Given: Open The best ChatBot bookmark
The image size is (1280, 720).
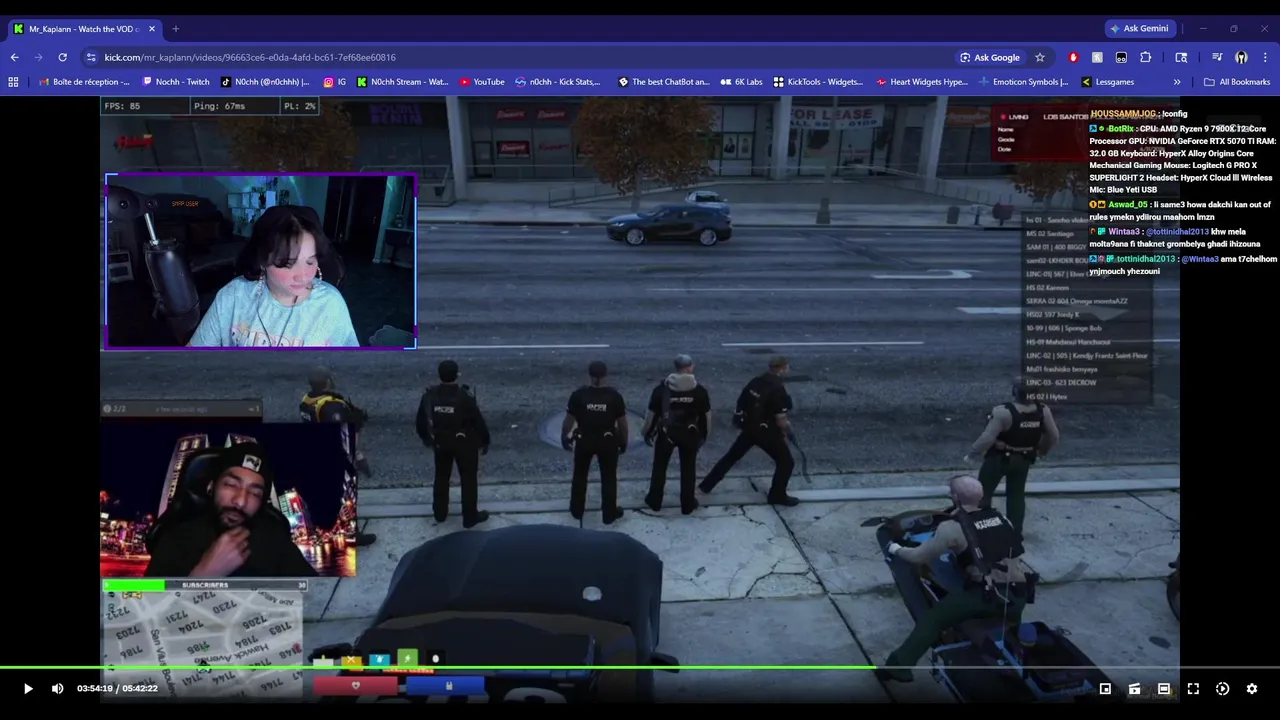Looking at the screenshot, I should pyautogui.click(x=663, y=82).
